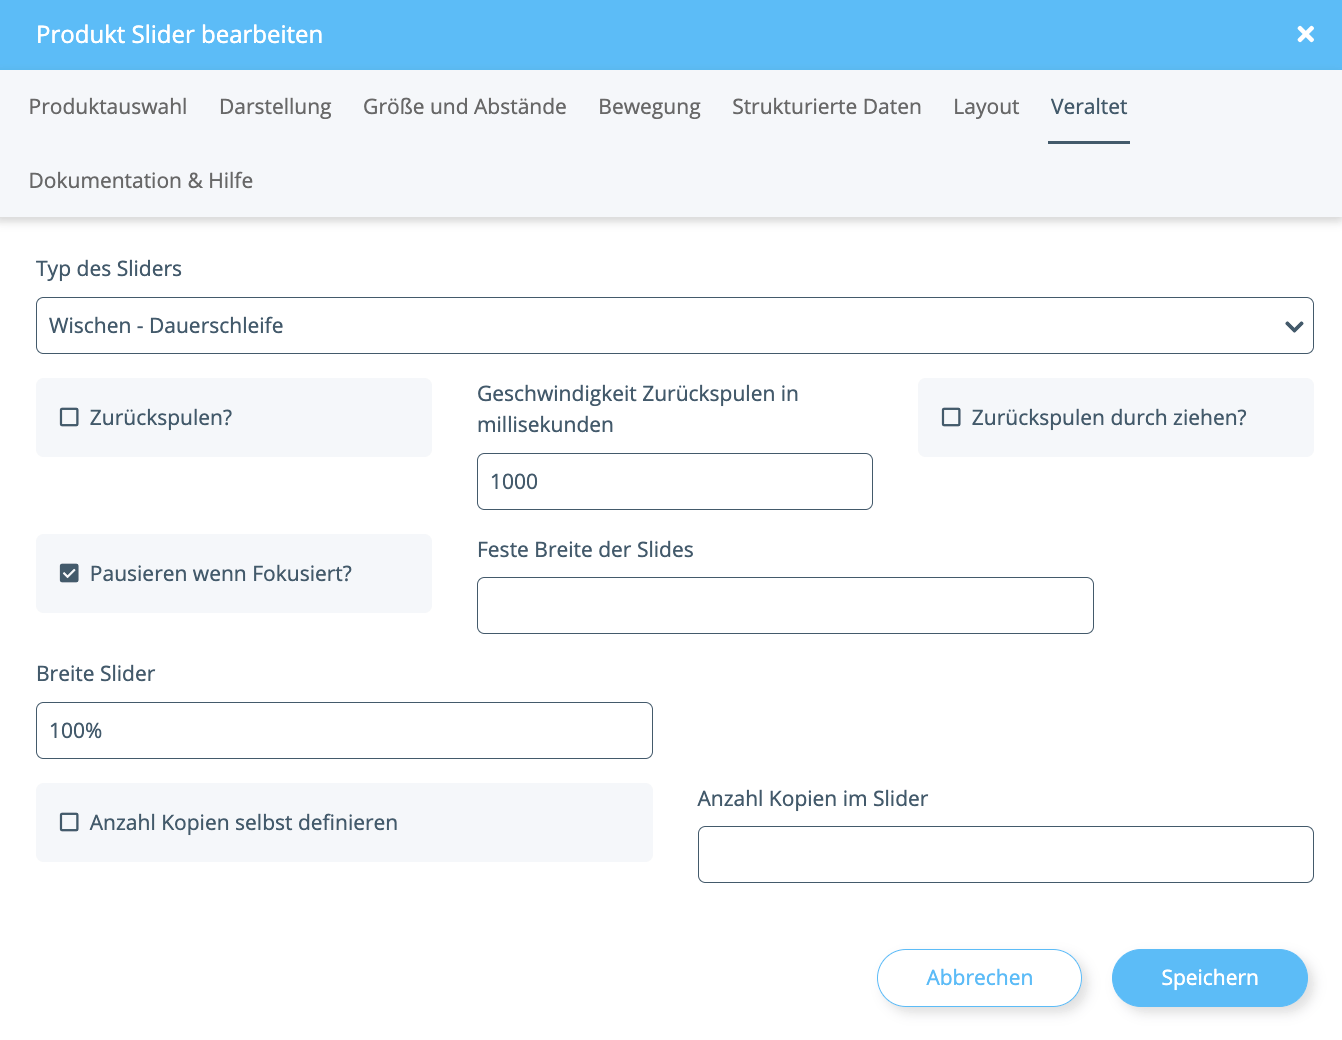Screen dimensions: 1342x1040
Task: Click the Feste Breite der Slides label
Action: click(585, 550)
